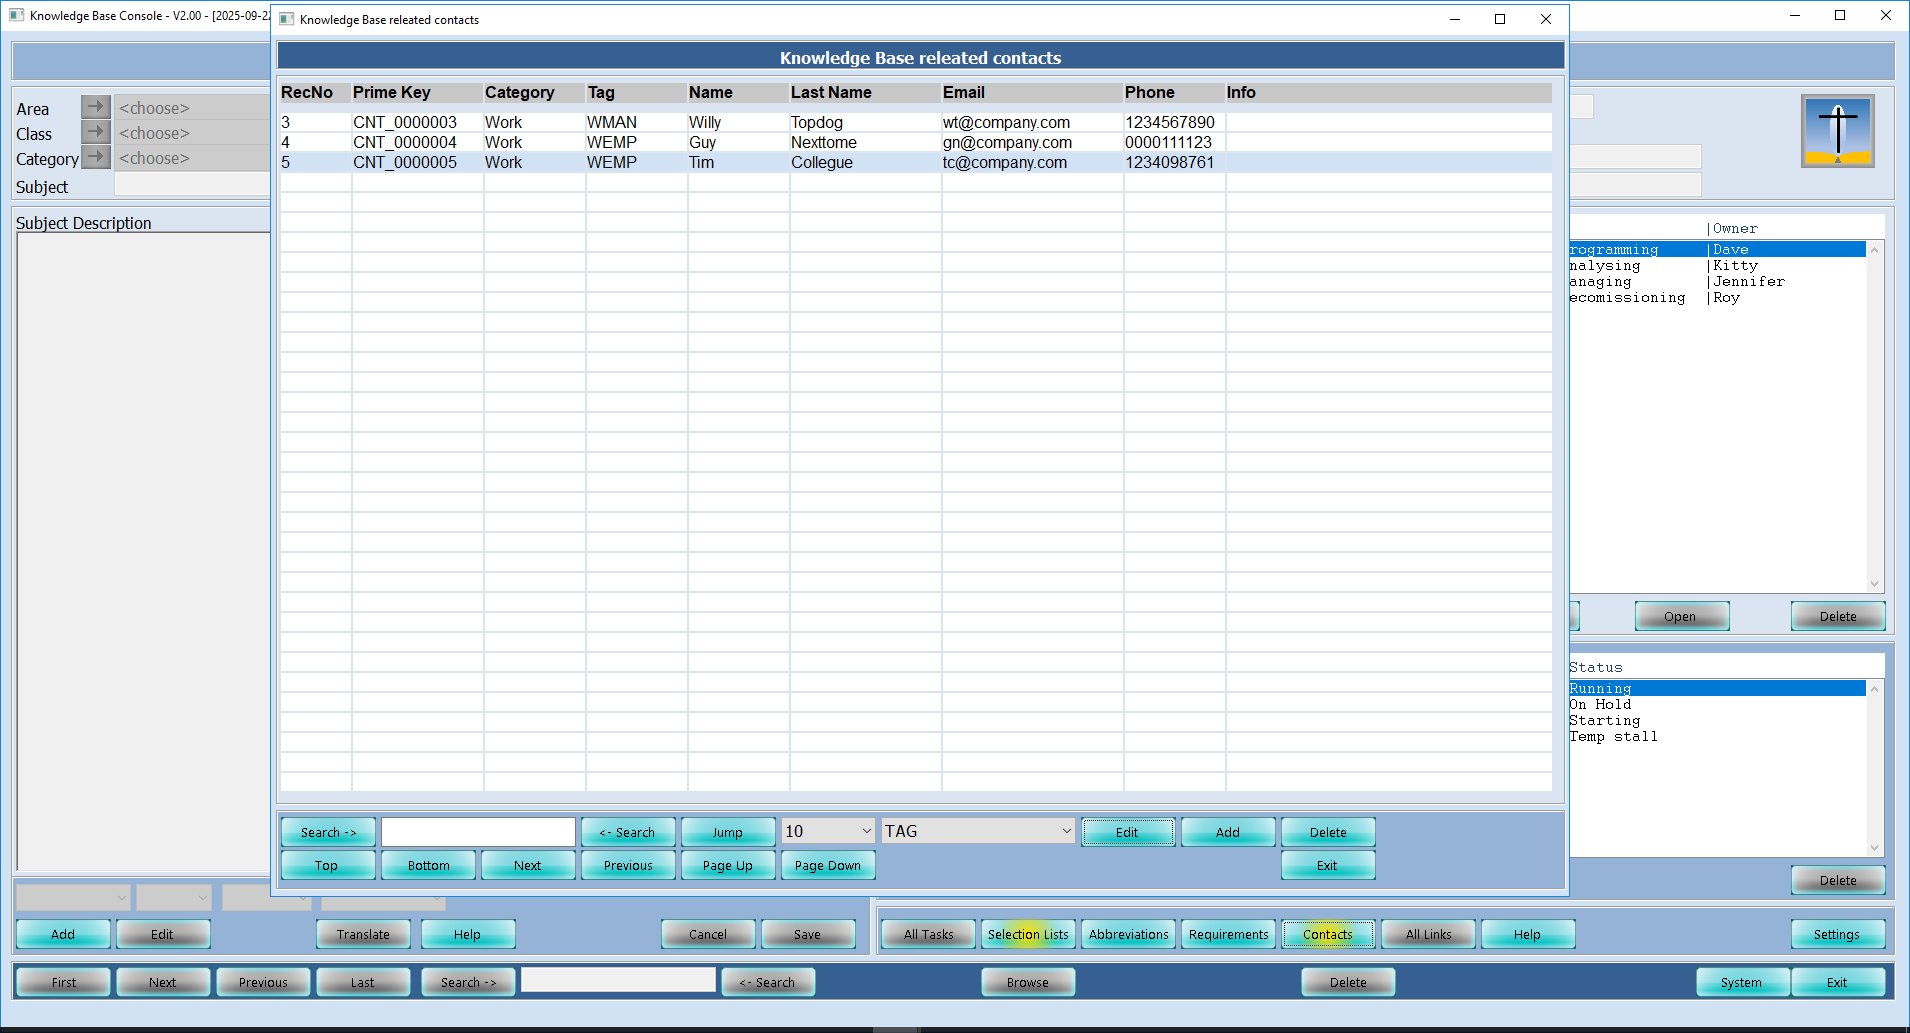Click the Area arrow selector icon
1910x1033 pixels.
click(95, 106)
